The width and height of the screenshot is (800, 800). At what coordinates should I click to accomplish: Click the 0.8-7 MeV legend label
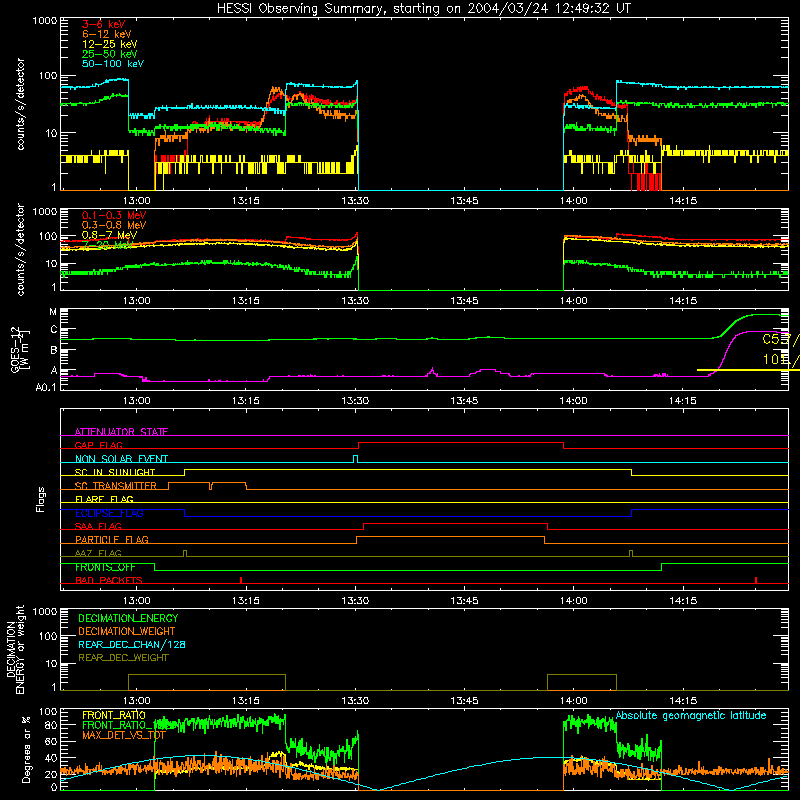[x=109, y=235]
